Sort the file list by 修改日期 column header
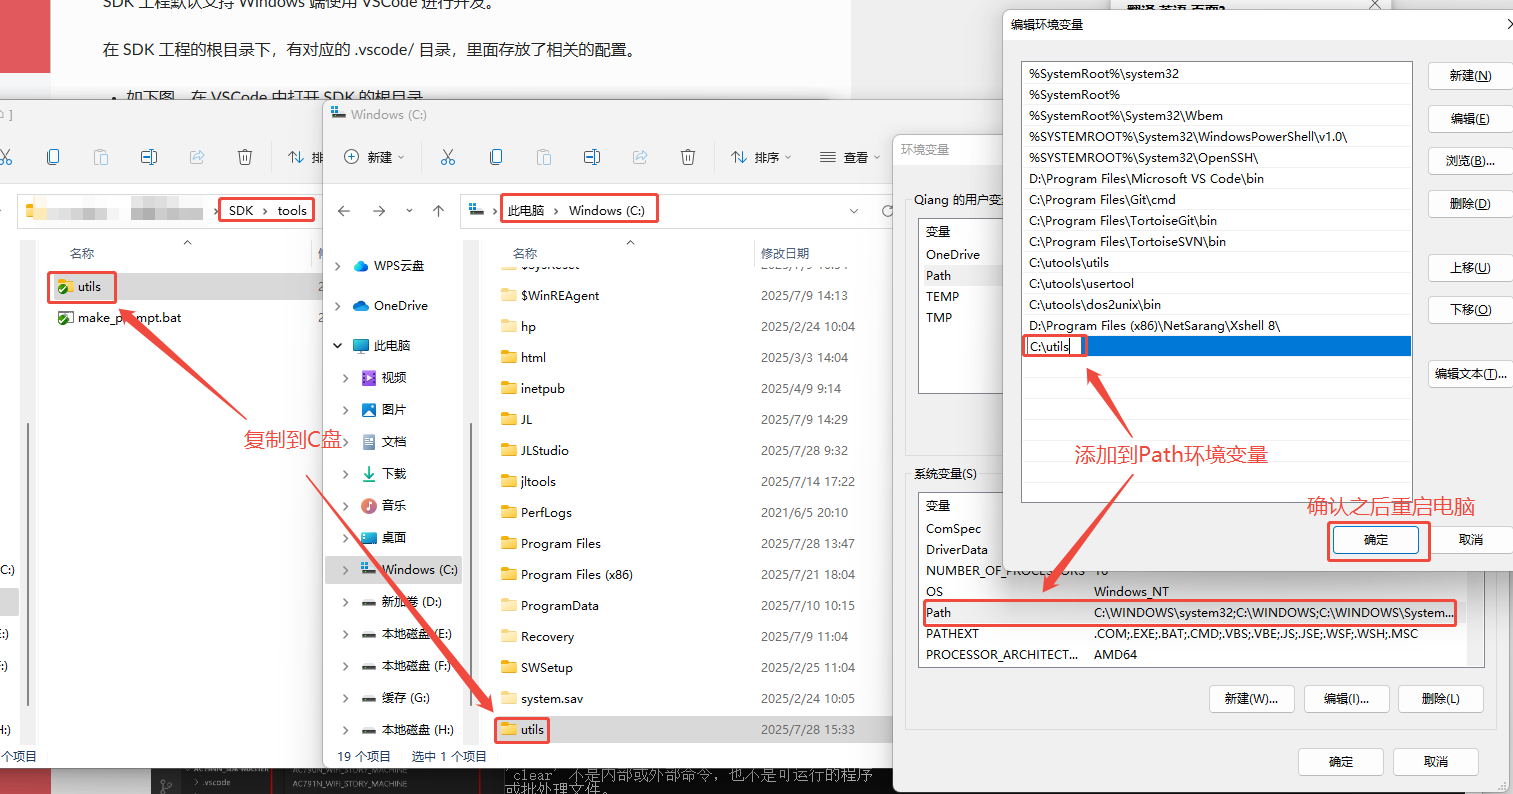1513x794 pixels. click(x=785, y=254)
